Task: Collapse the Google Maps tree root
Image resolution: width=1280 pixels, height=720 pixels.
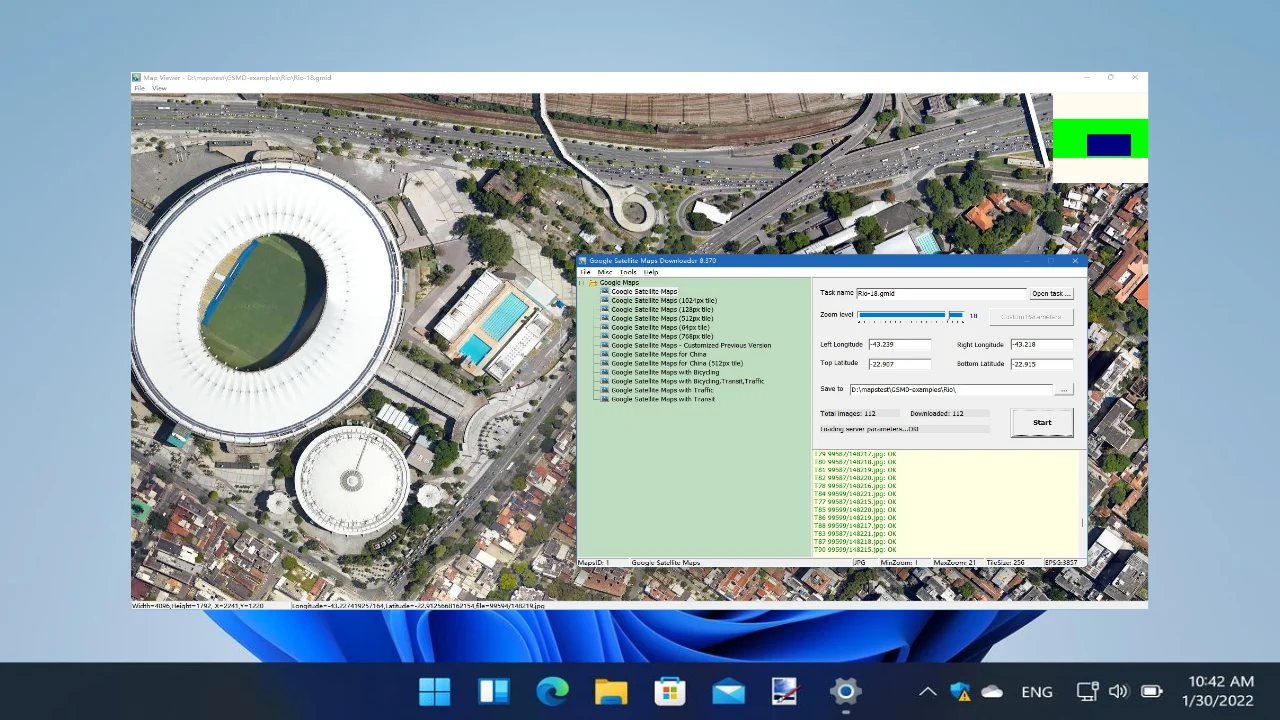Action: [x=581, y=282]
